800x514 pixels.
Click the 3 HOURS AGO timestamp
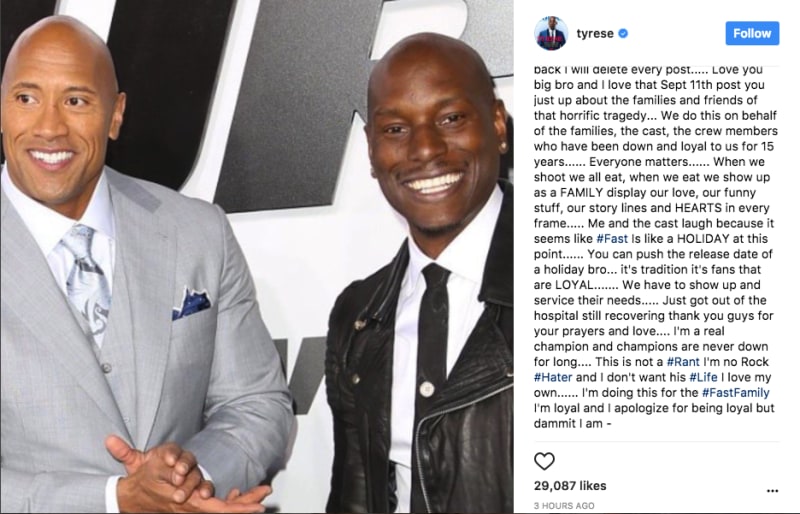[564, 506]
